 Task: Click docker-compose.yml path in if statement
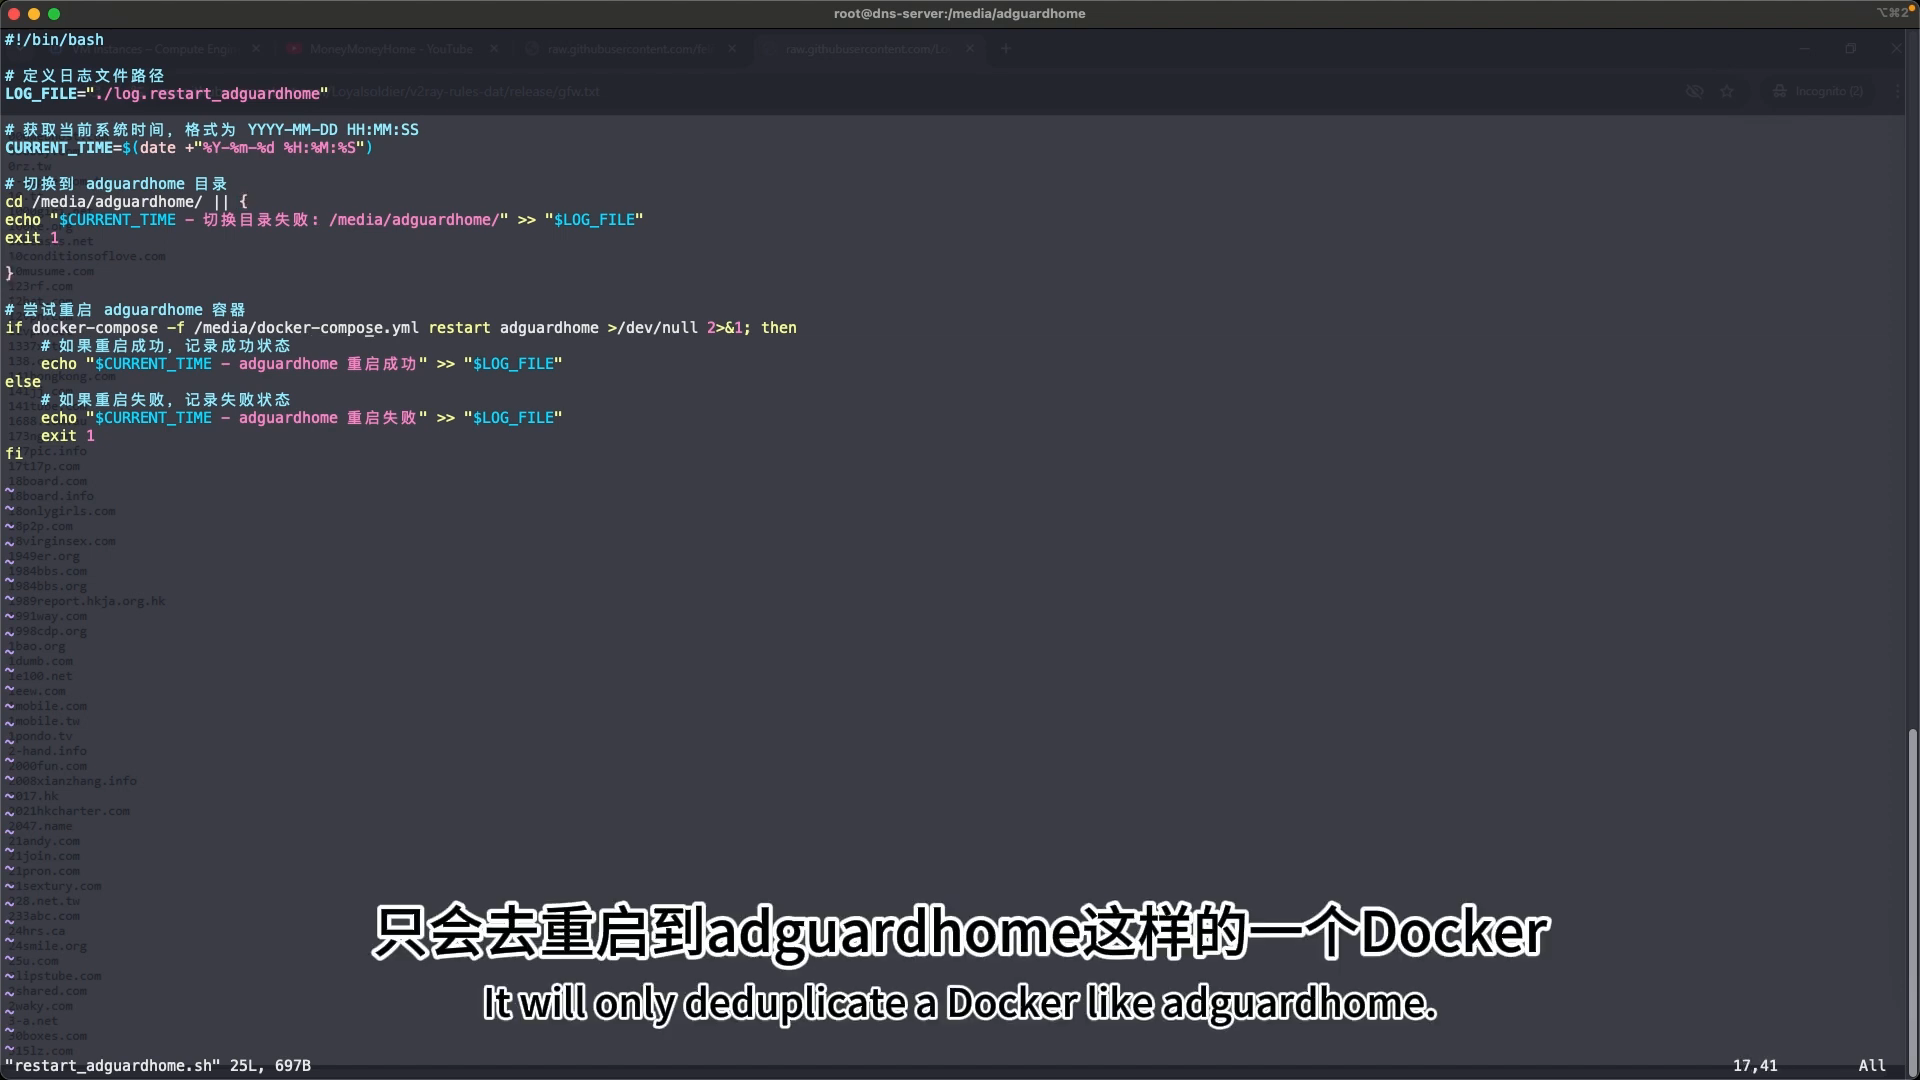tap(307, 328)
